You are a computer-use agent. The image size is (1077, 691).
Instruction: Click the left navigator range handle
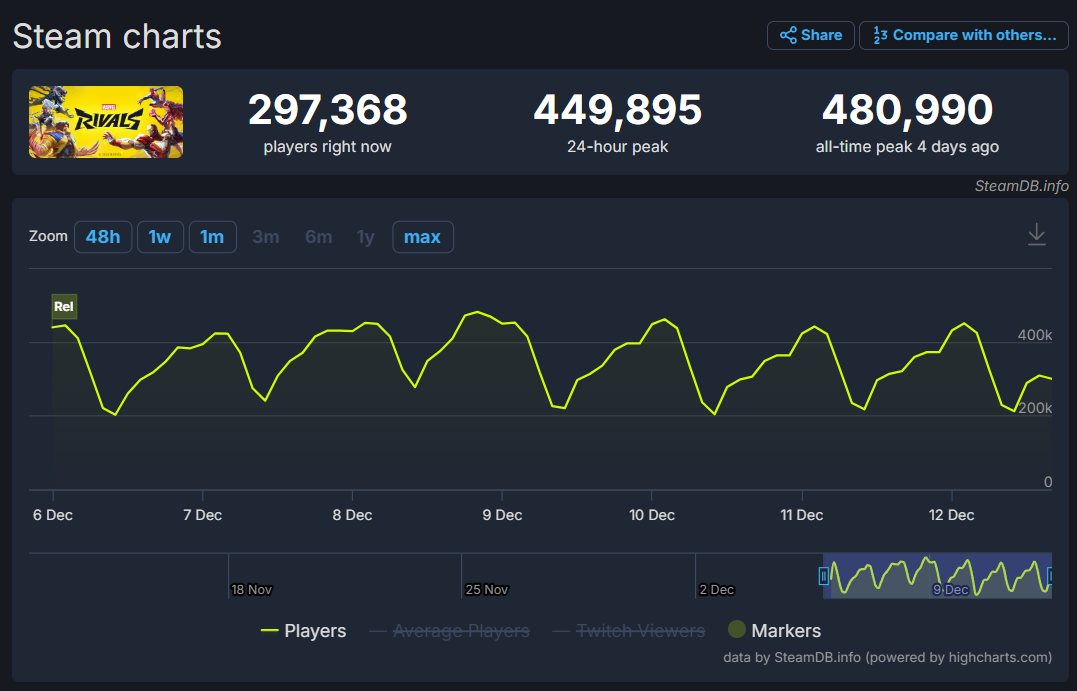tap(824, 576)
